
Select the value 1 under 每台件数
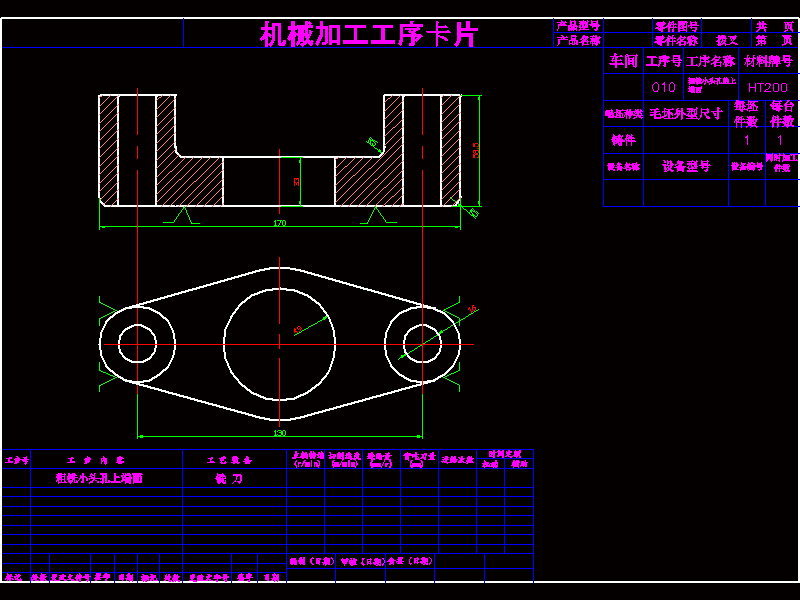point(780,140)
